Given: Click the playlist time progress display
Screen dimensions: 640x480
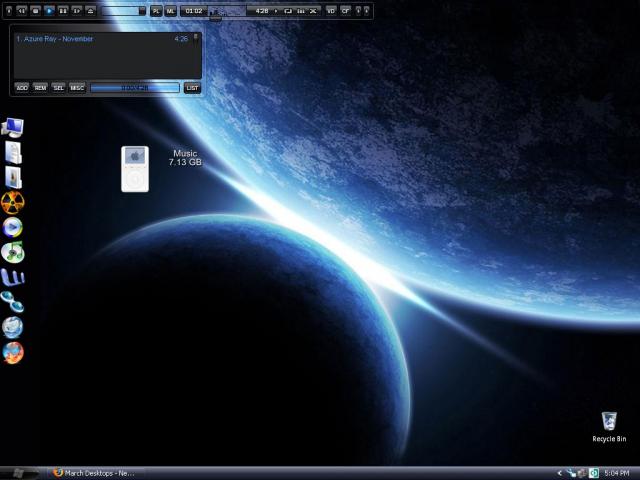Looking at the screenshot, I should coord(135,88).
